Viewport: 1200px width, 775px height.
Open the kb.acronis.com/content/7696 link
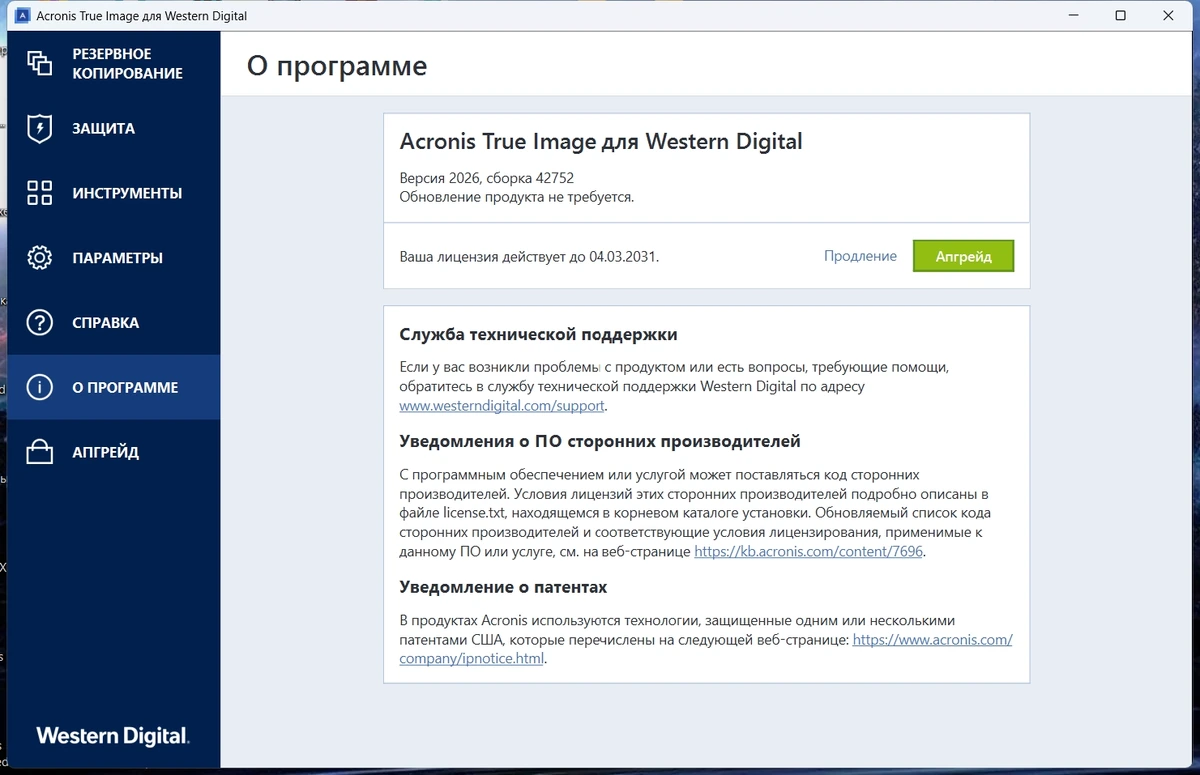[x=808, y=551]
